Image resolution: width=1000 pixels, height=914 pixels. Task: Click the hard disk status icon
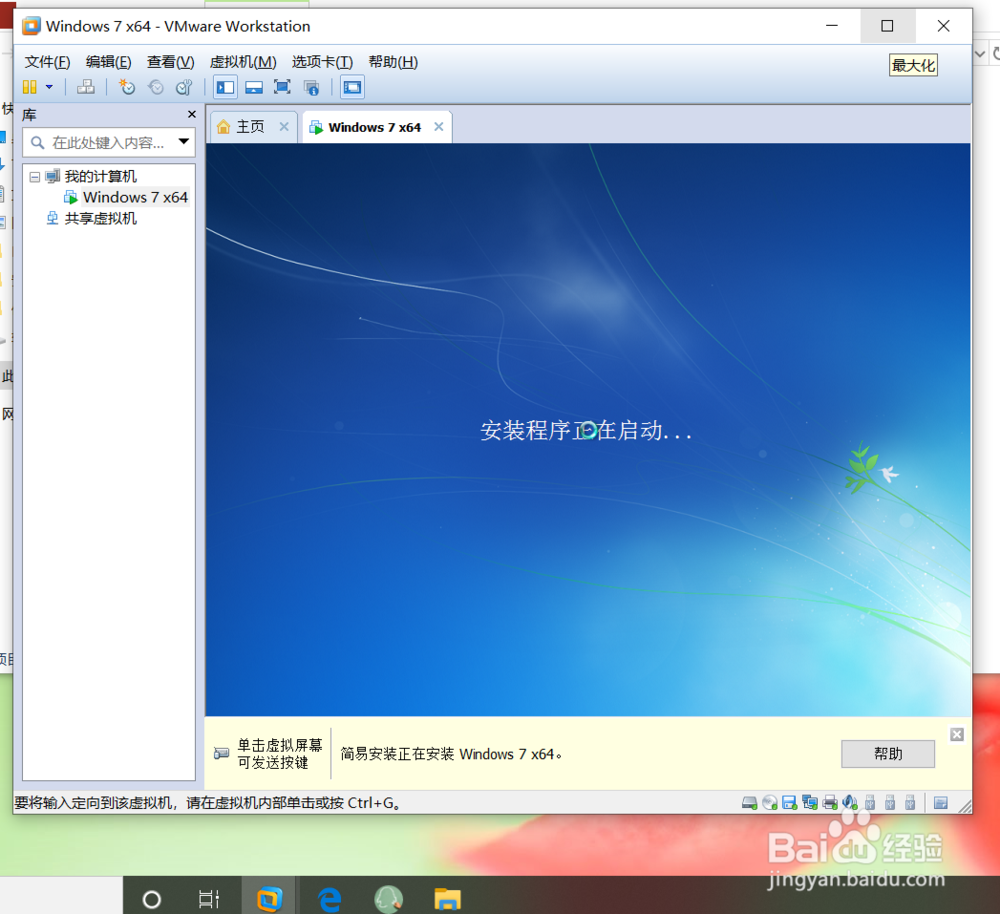(749, 802)
